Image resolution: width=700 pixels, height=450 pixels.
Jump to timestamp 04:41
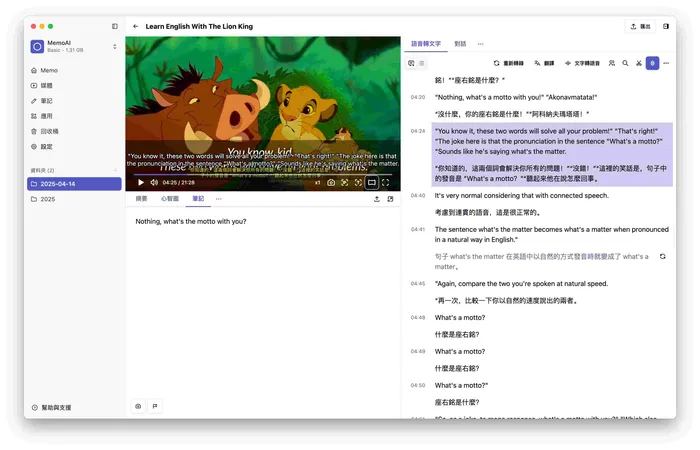[x=418, y=229]
